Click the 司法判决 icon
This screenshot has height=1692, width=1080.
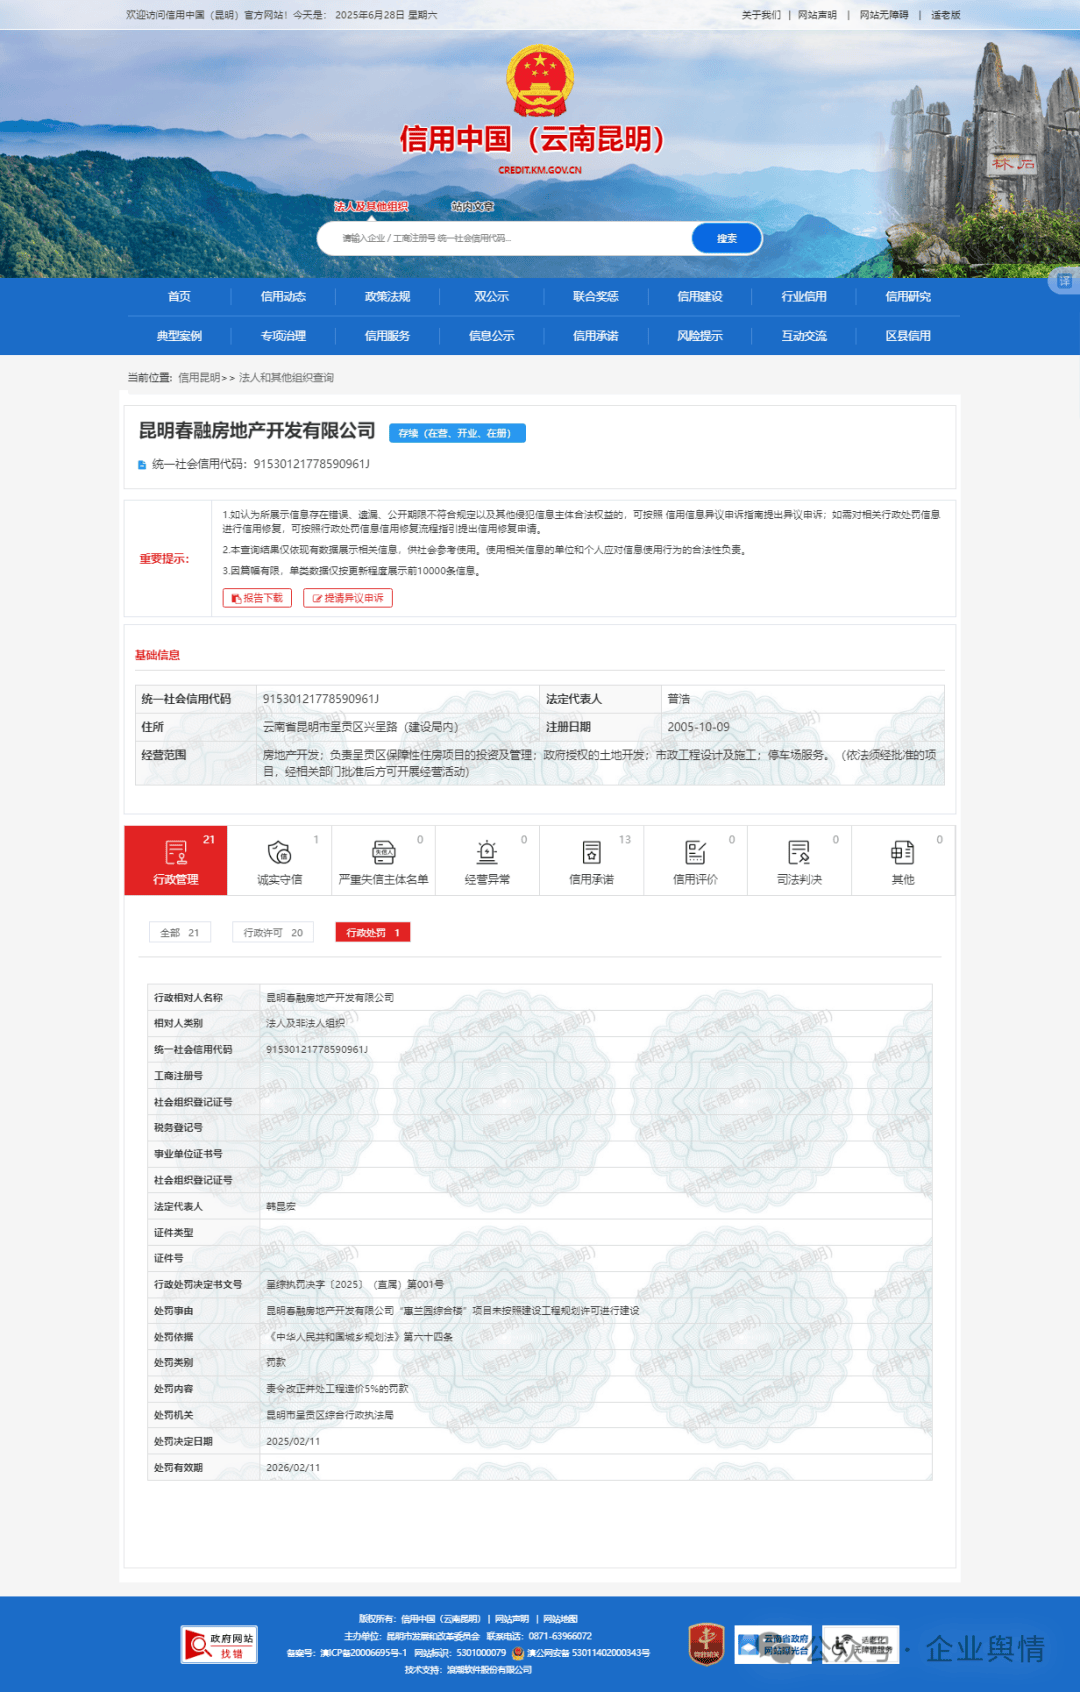point(799,853)
